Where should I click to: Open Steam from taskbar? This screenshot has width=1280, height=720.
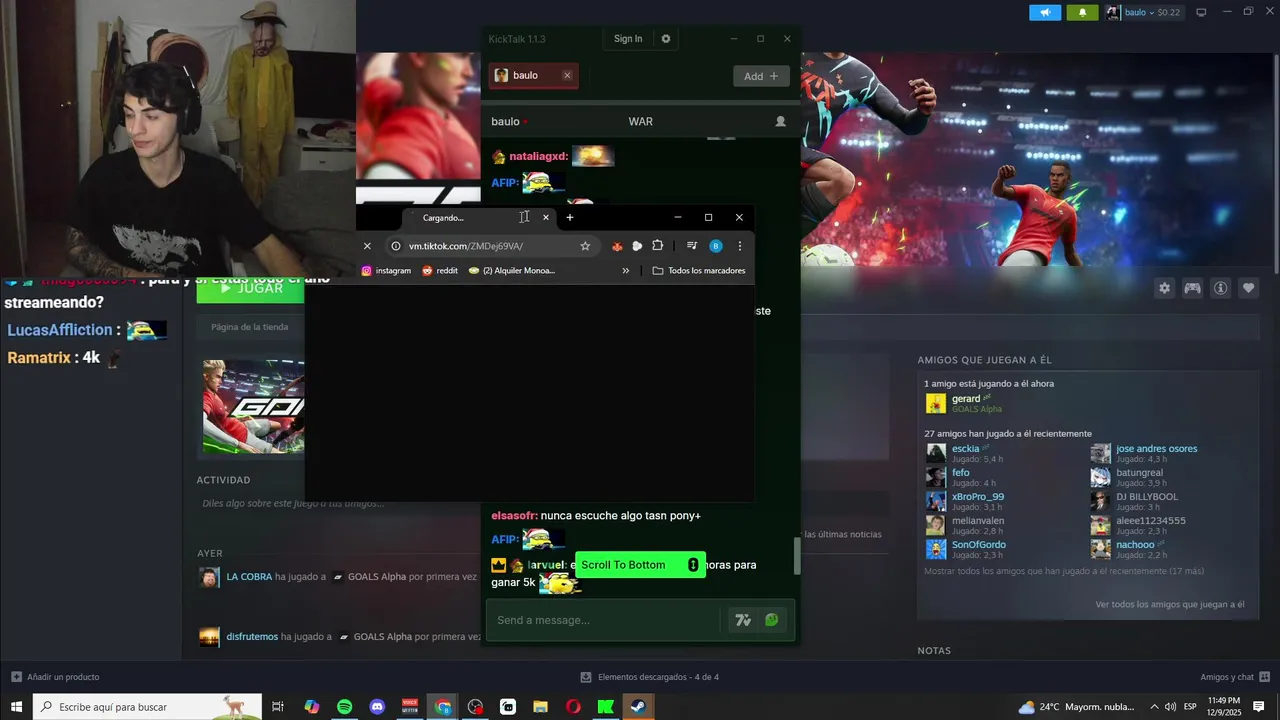(638, 706)
